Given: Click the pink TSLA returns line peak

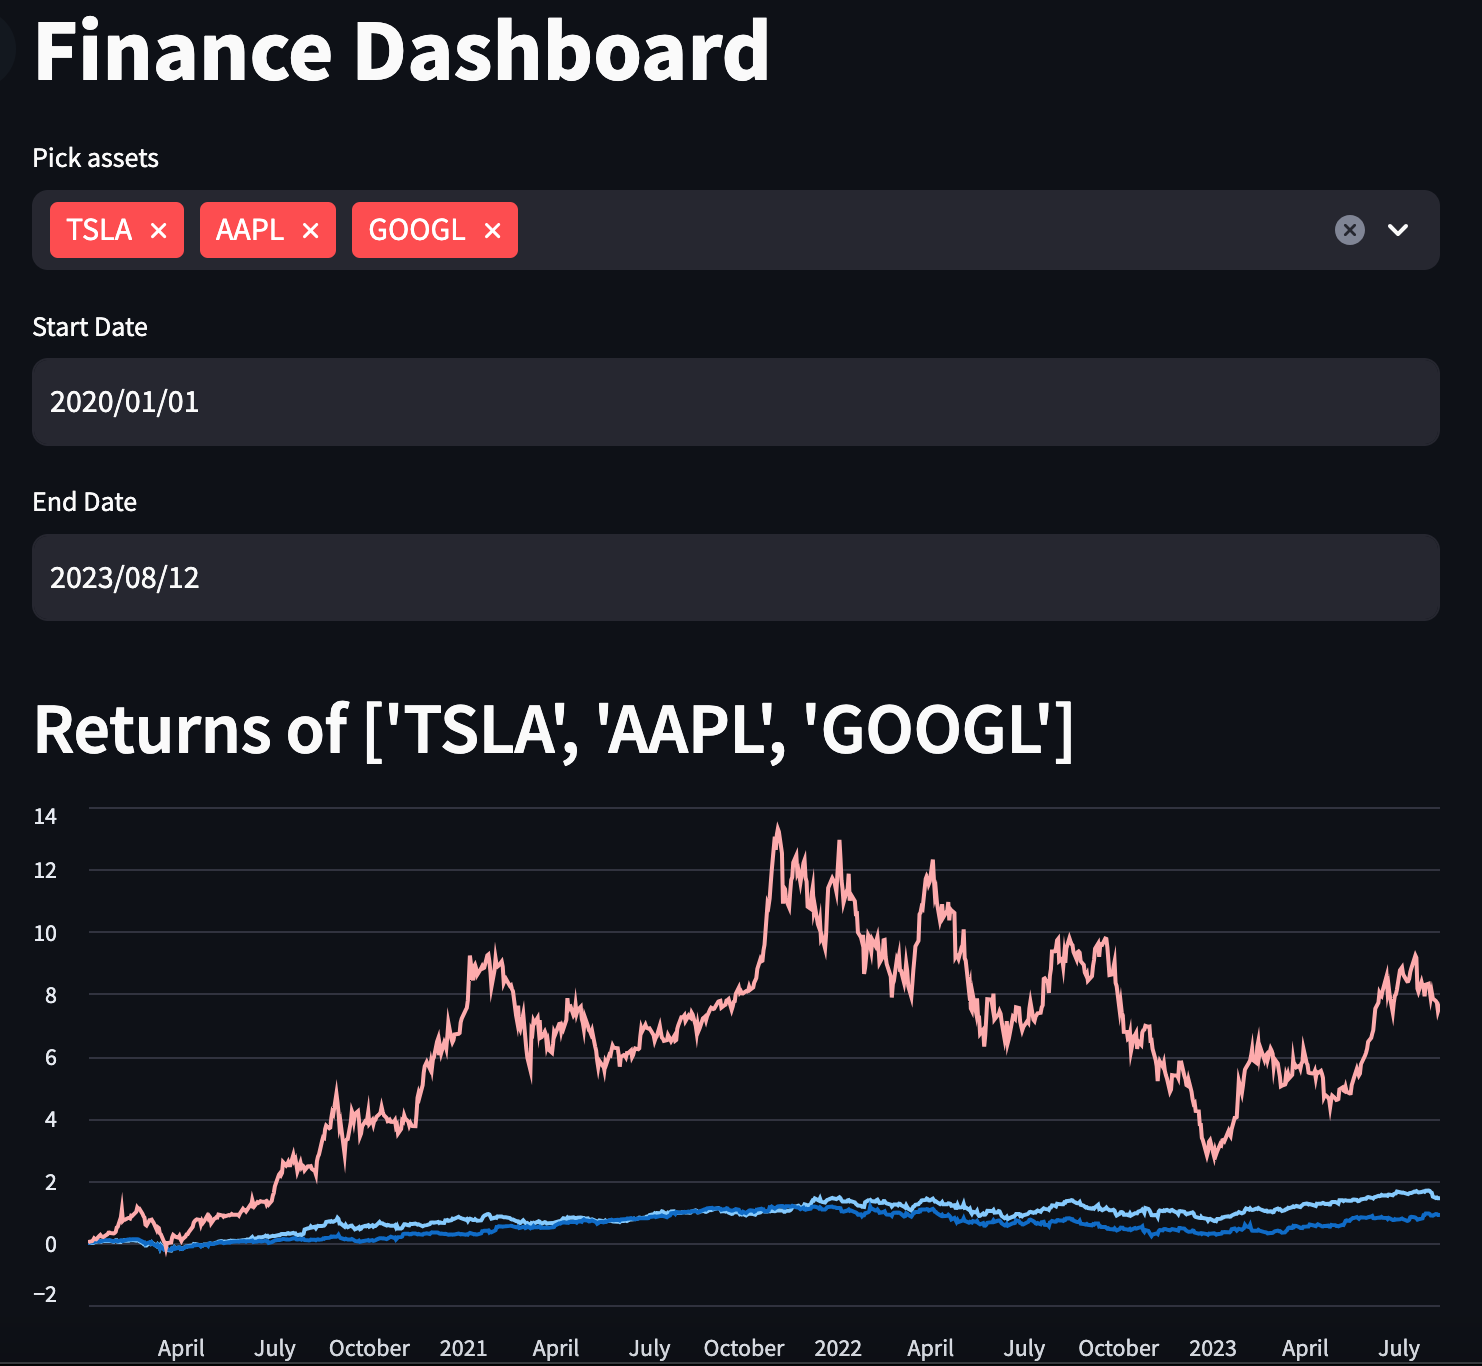Looking at the screenshot, I should coord(779,825).
